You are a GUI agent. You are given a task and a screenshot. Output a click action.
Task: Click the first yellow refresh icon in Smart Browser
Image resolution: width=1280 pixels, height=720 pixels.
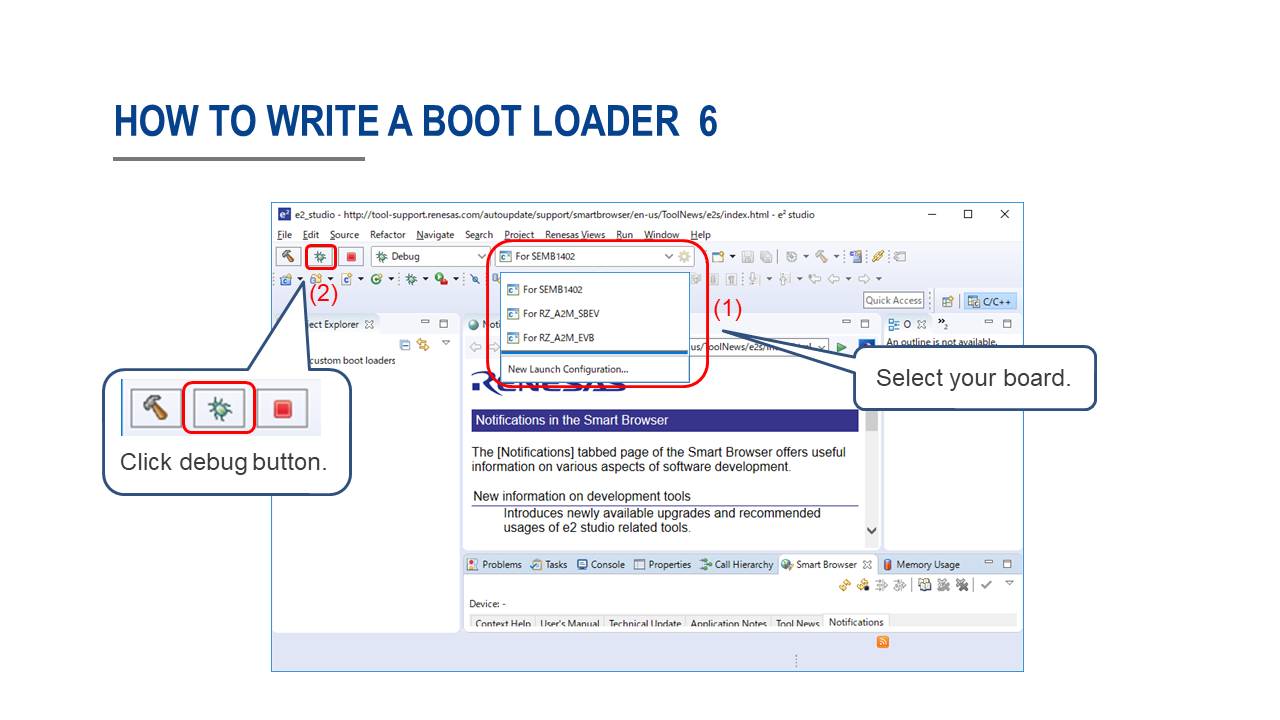(x=845, y=585)
